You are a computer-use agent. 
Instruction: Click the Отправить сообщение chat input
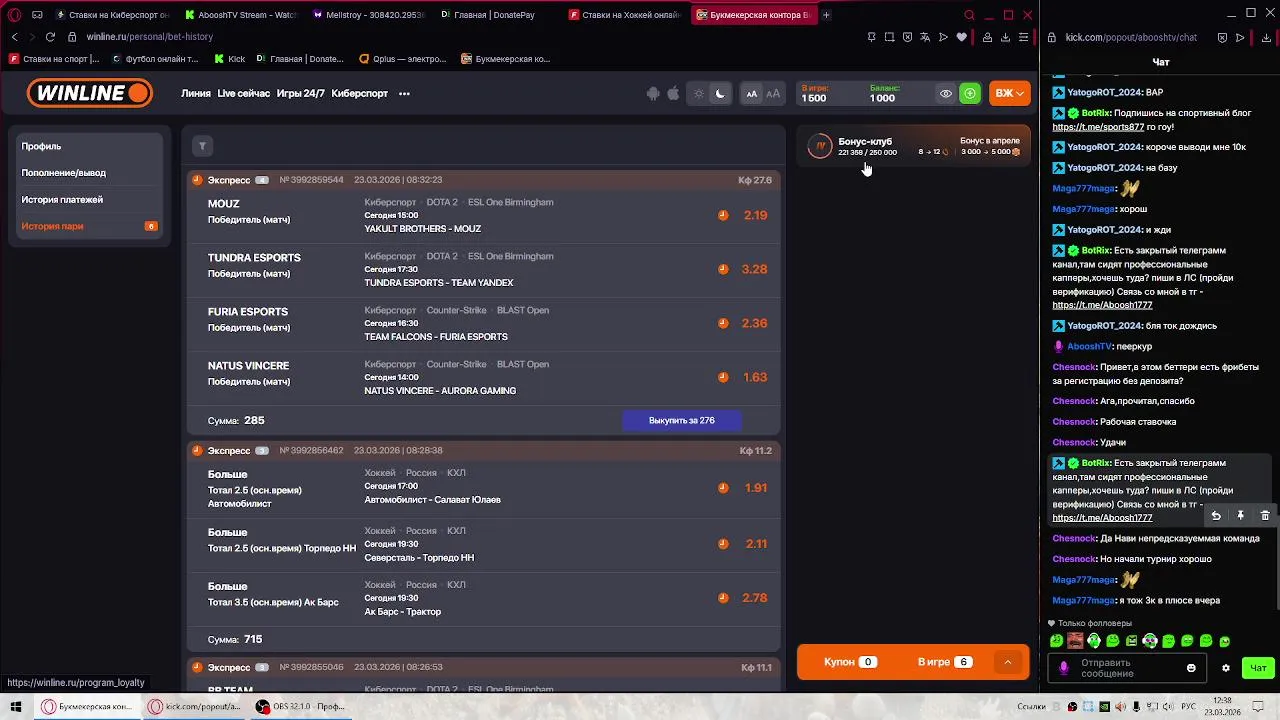pos(1125,668)
